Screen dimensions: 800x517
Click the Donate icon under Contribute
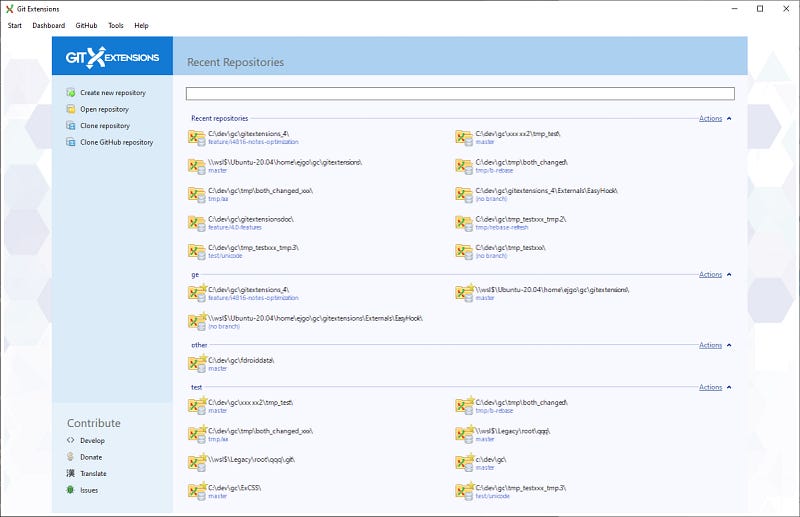click(71, 457)
